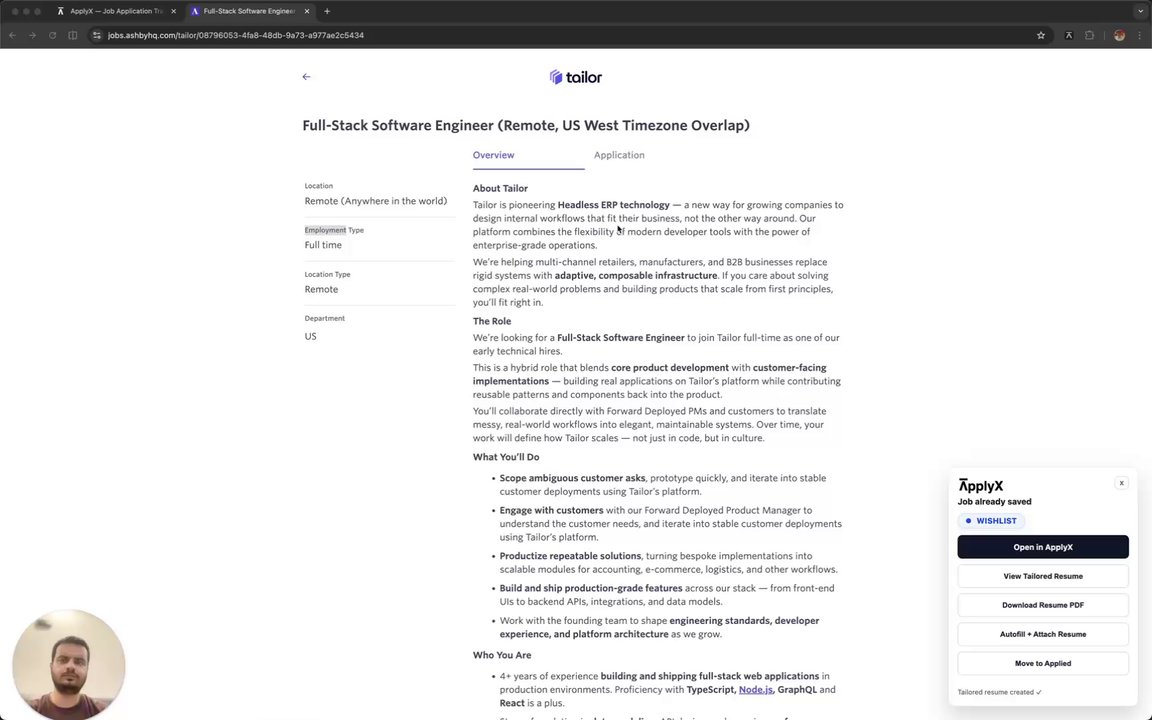1152x720 pixels.
Task: Close the ApplyX Job Application tab
Action: point(173,11)
